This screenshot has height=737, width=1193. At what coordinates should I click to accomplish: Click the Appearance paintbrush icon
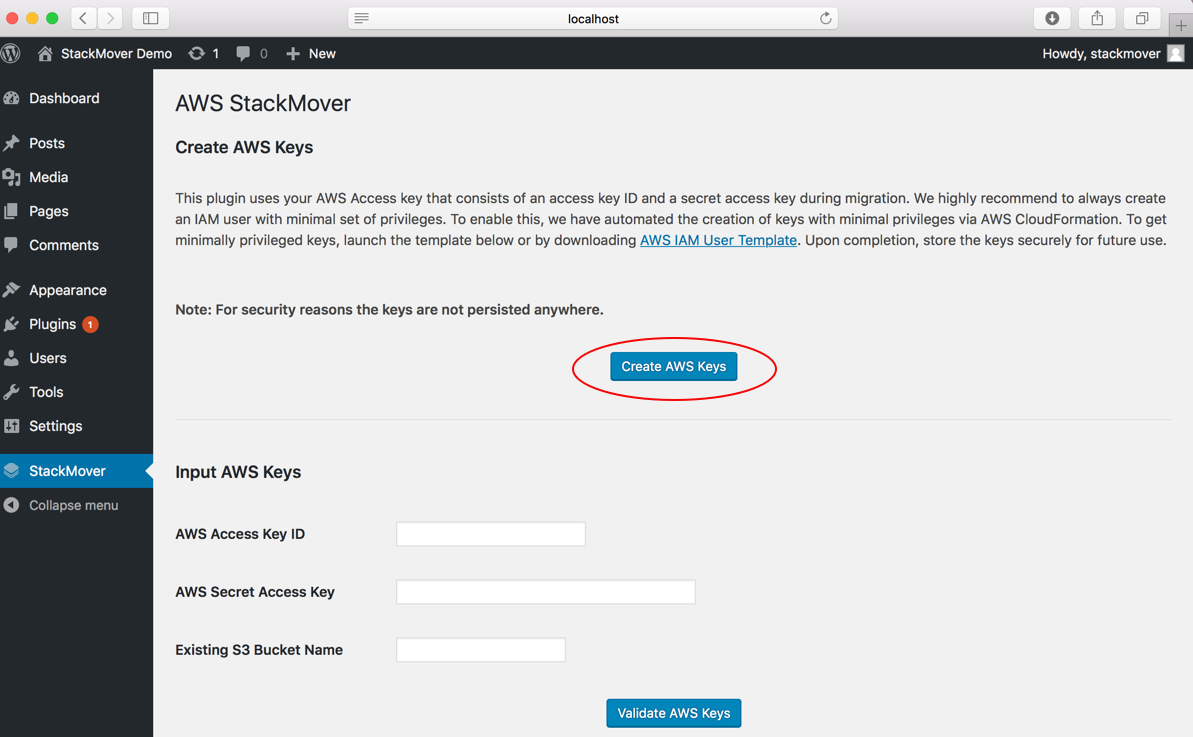coord(11,290)
